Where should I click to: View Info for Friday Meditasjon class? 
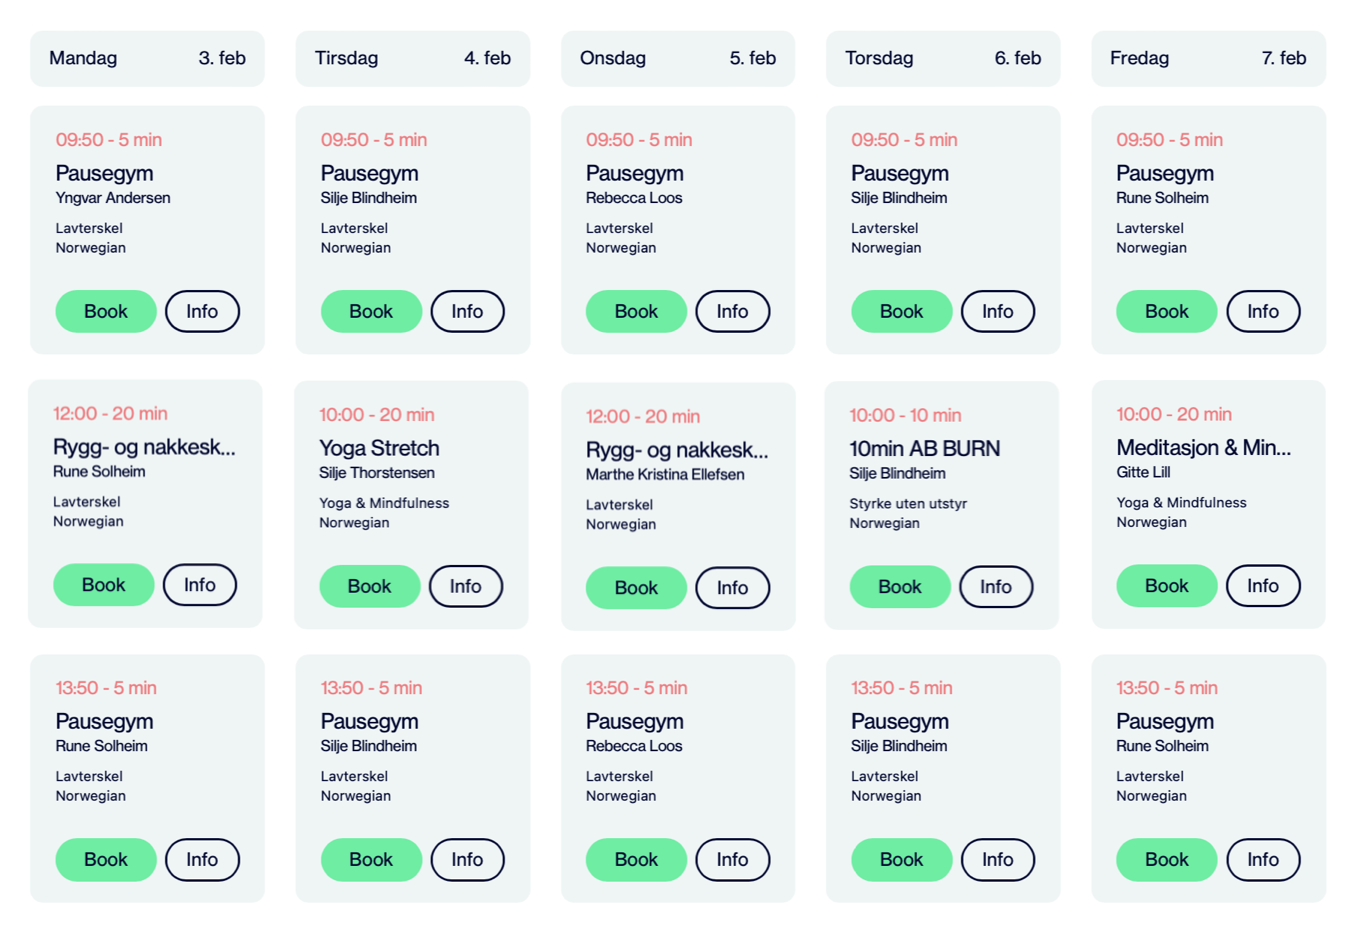[x=1262, y=586]
